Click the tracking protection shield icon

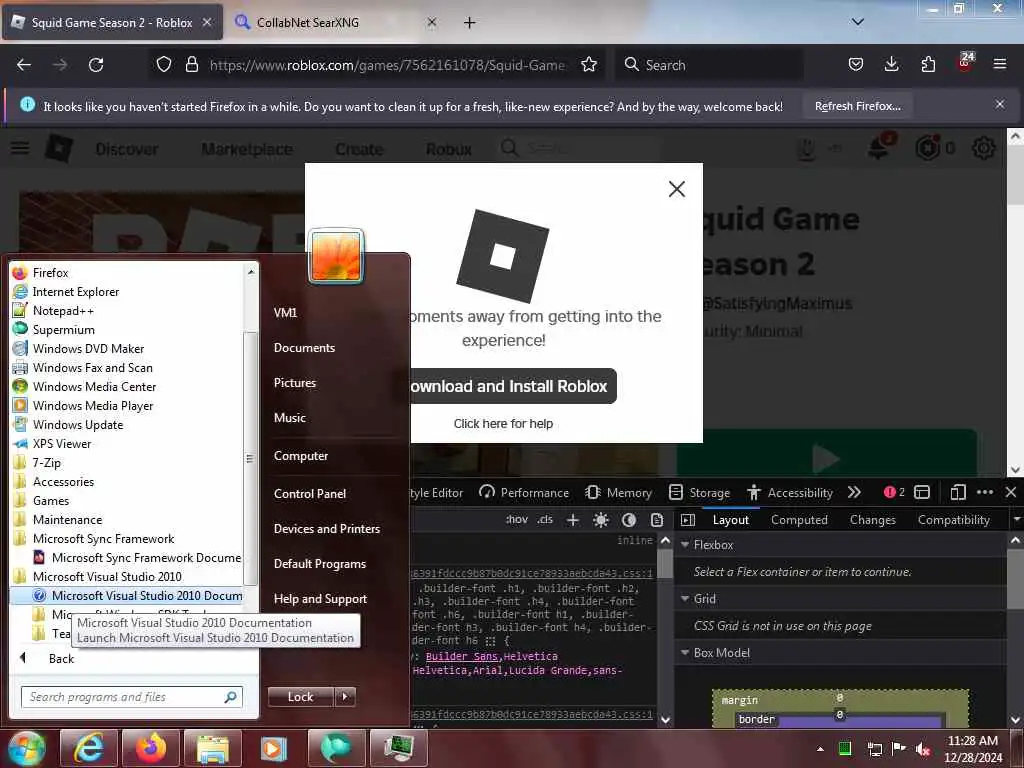(164, 65)
